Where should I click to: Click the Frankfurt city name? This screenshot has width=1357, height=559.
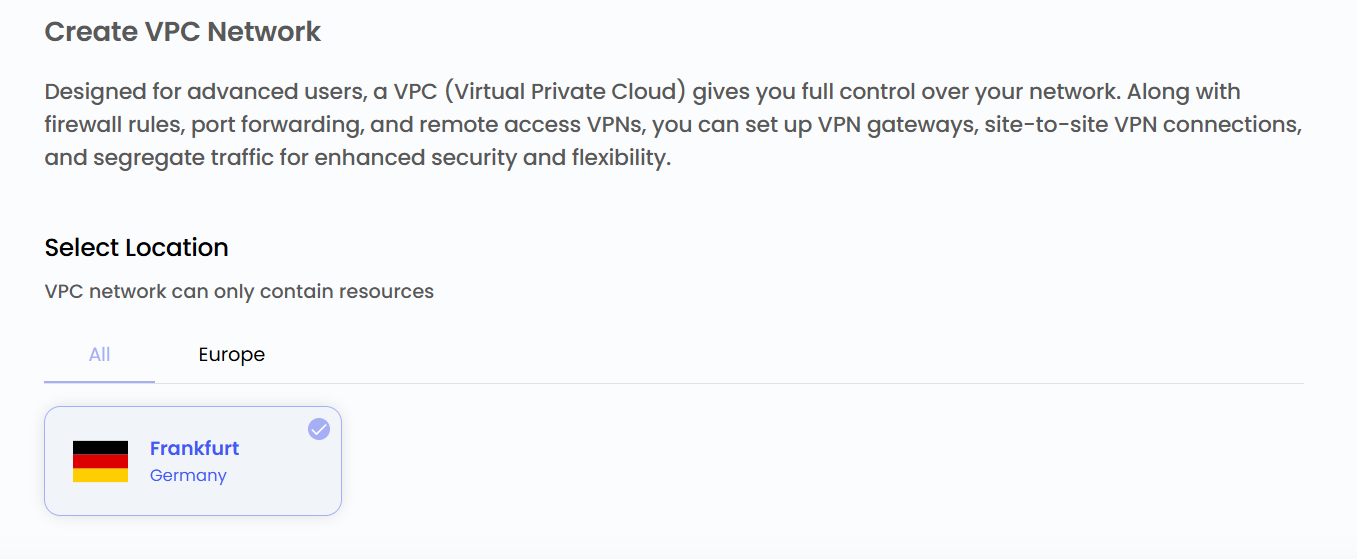pos(194,448)
